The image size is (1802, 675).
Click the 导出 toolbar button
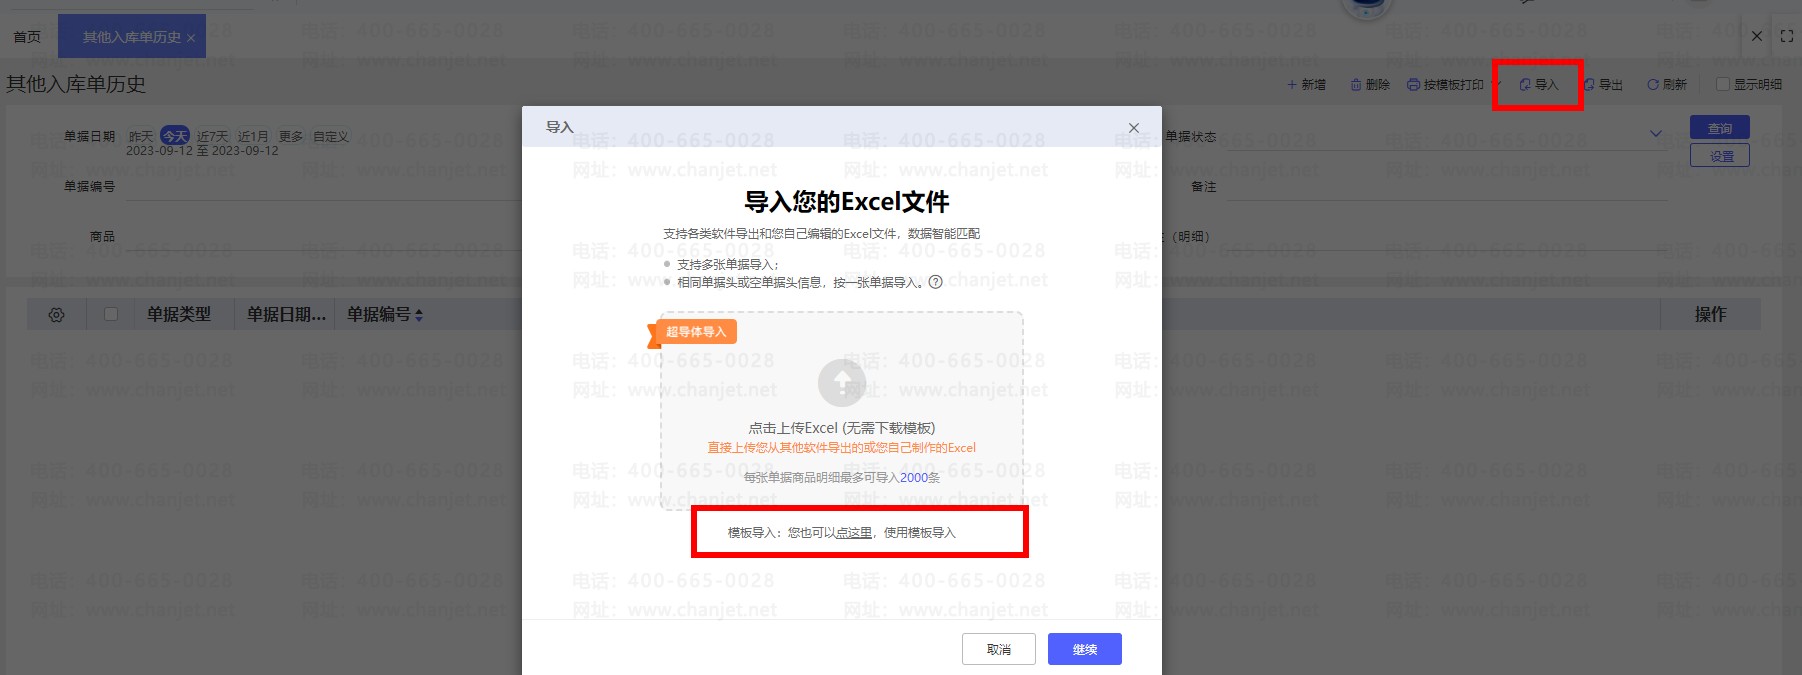point(1603,85)
